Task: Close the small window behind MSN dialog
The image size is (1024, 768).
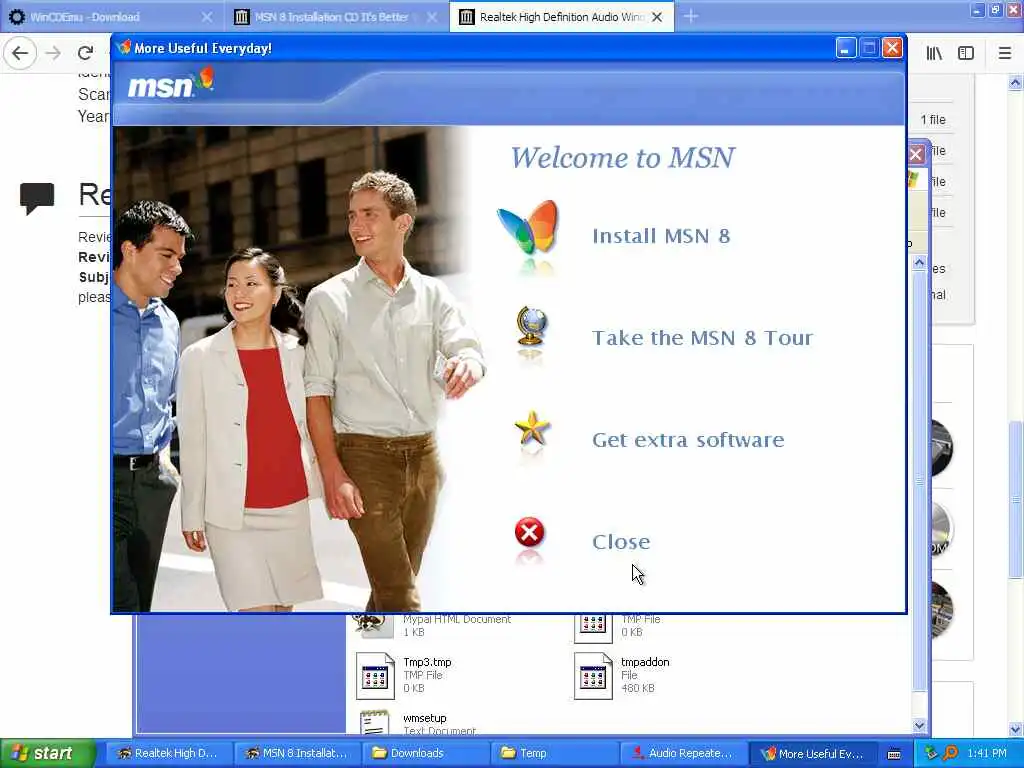Action: point(916,155)
